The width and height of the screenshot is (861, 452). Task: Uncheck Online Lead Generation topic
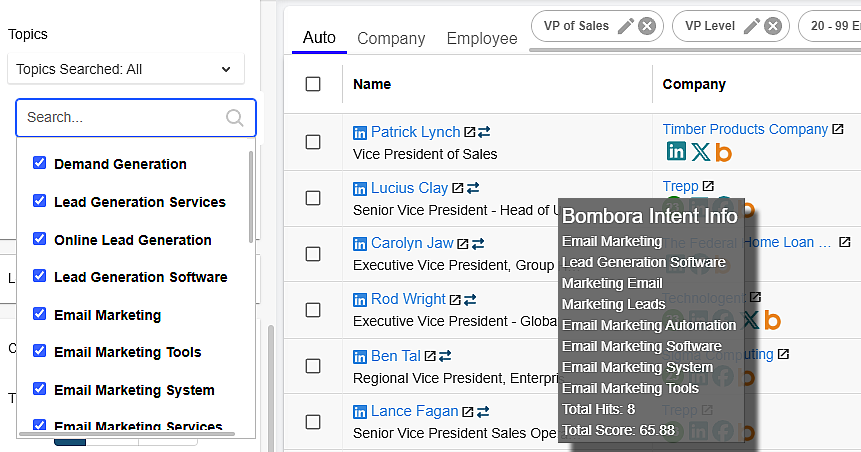coord(40,238)
